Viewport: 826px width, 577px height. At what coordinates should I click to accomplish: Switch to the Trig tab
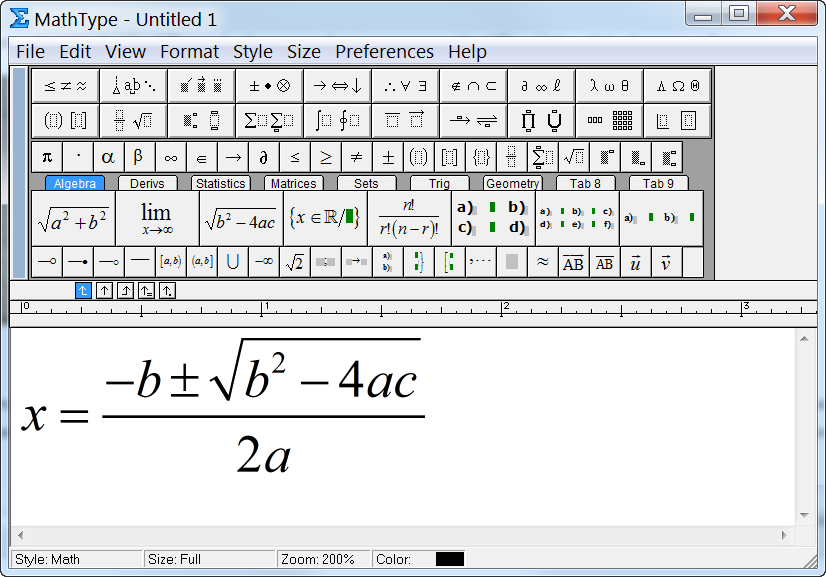(440, 184)
